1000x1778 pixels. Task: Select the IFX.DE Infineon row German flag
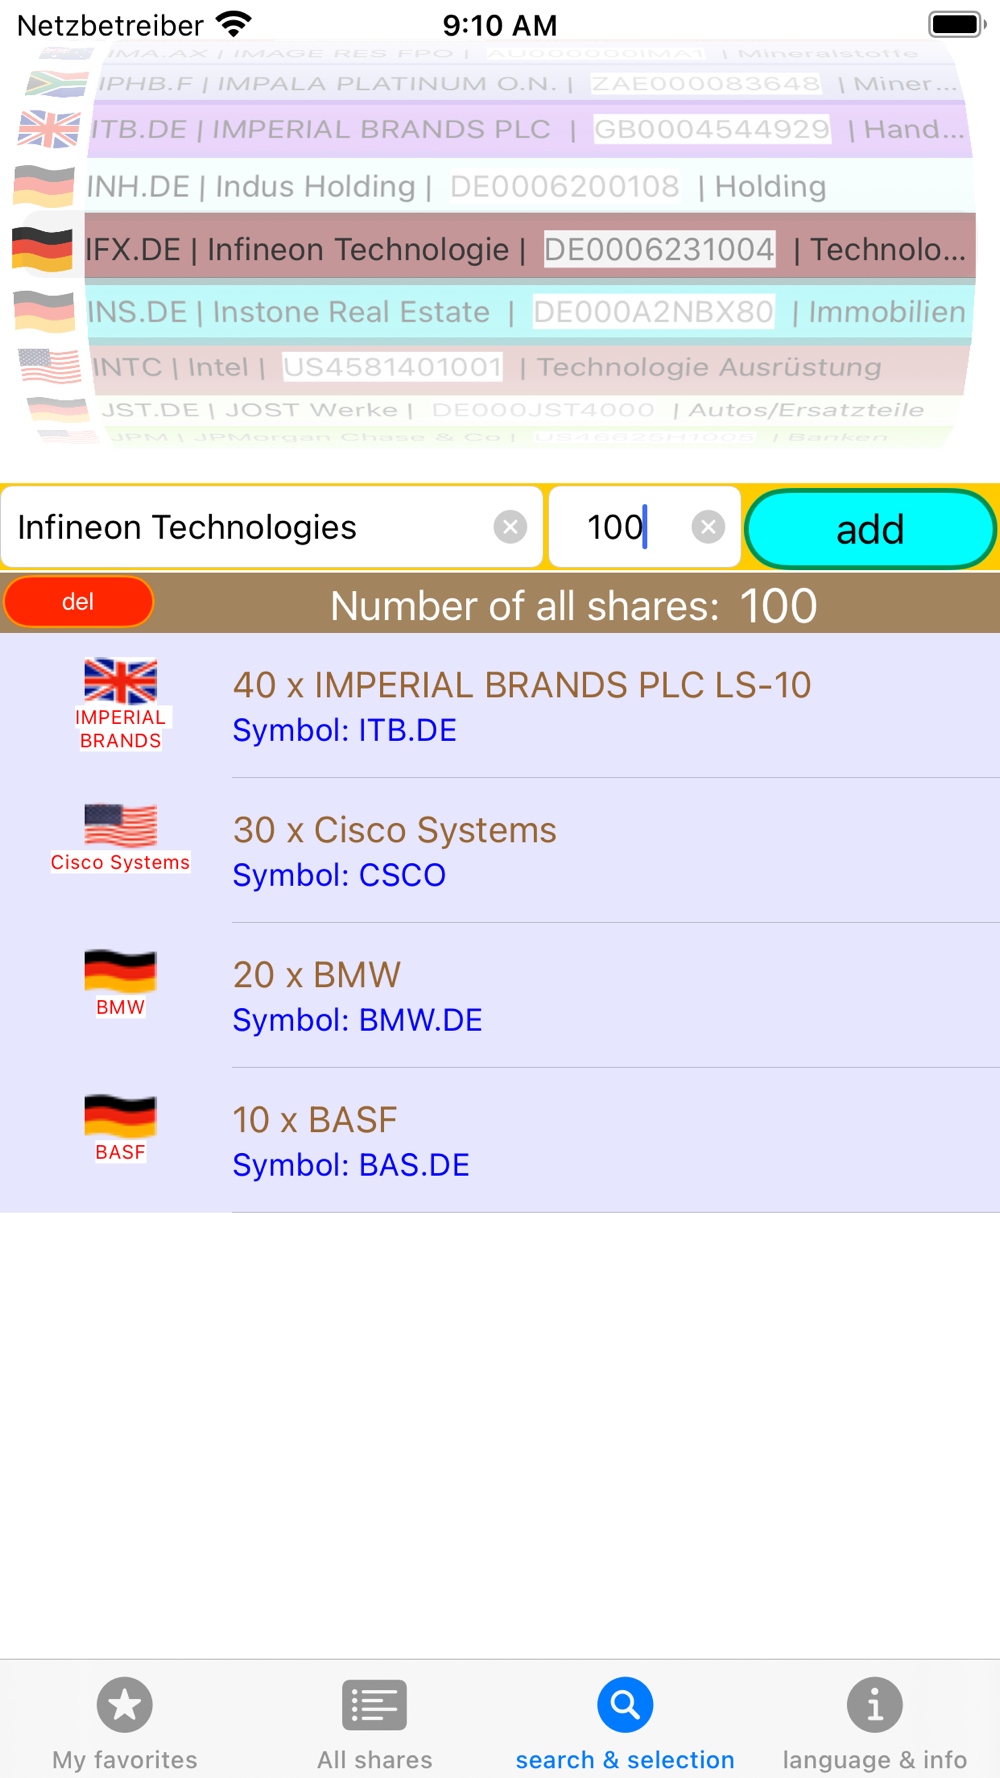pos(42,249)
